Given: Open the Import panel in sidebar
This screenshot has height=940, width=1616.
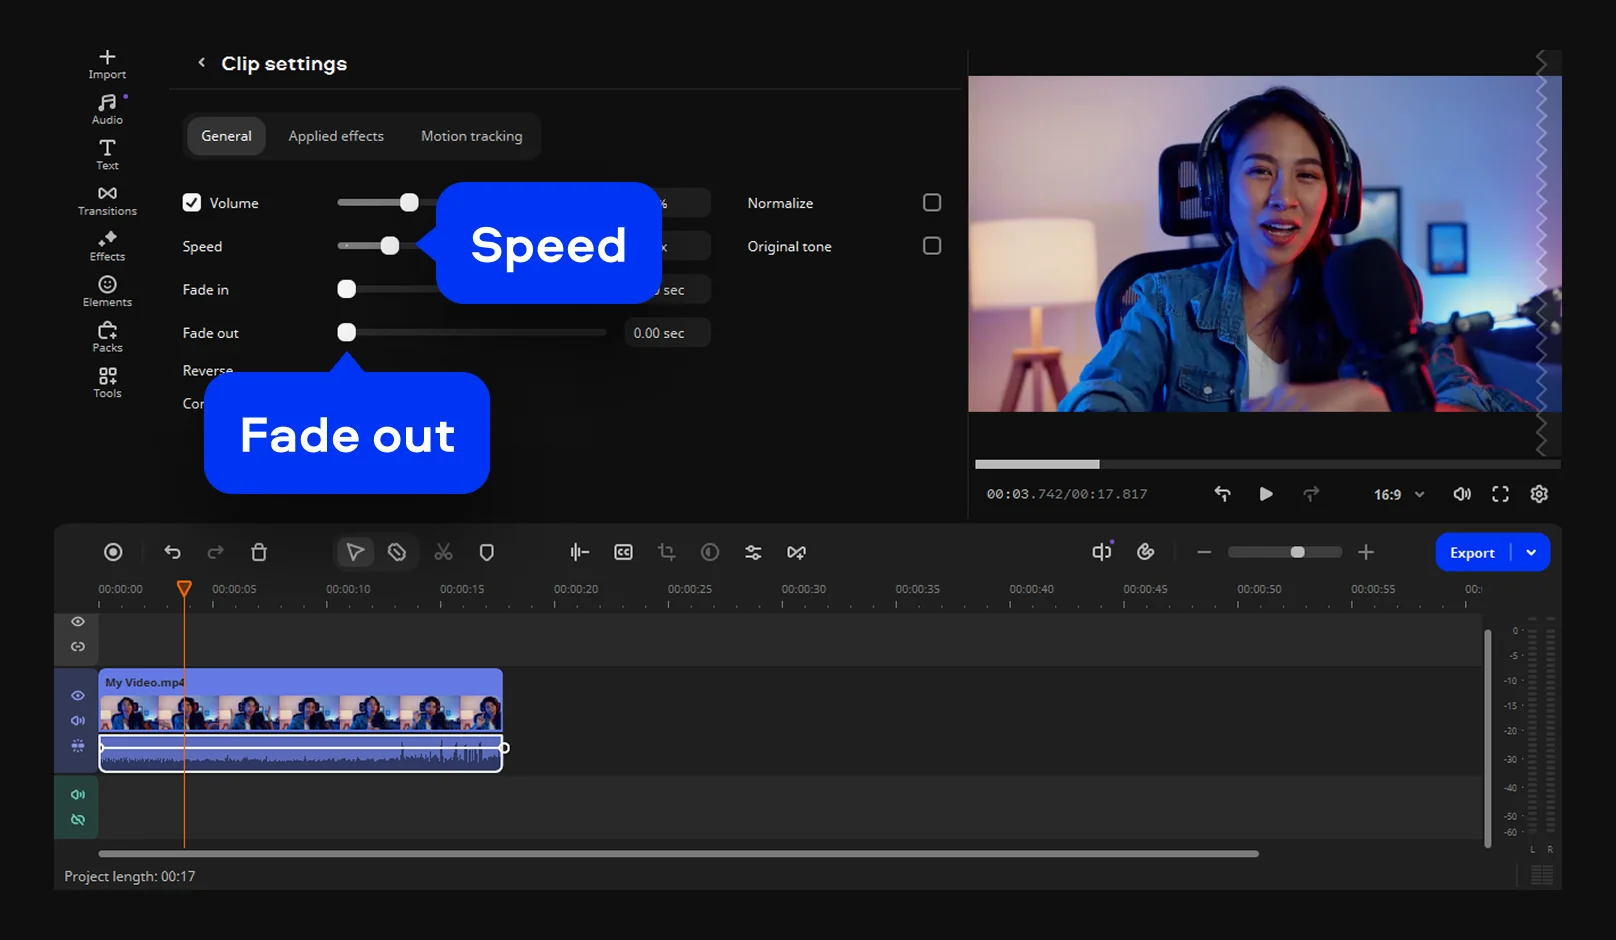Looking at the screenshot, I should 107,64.
